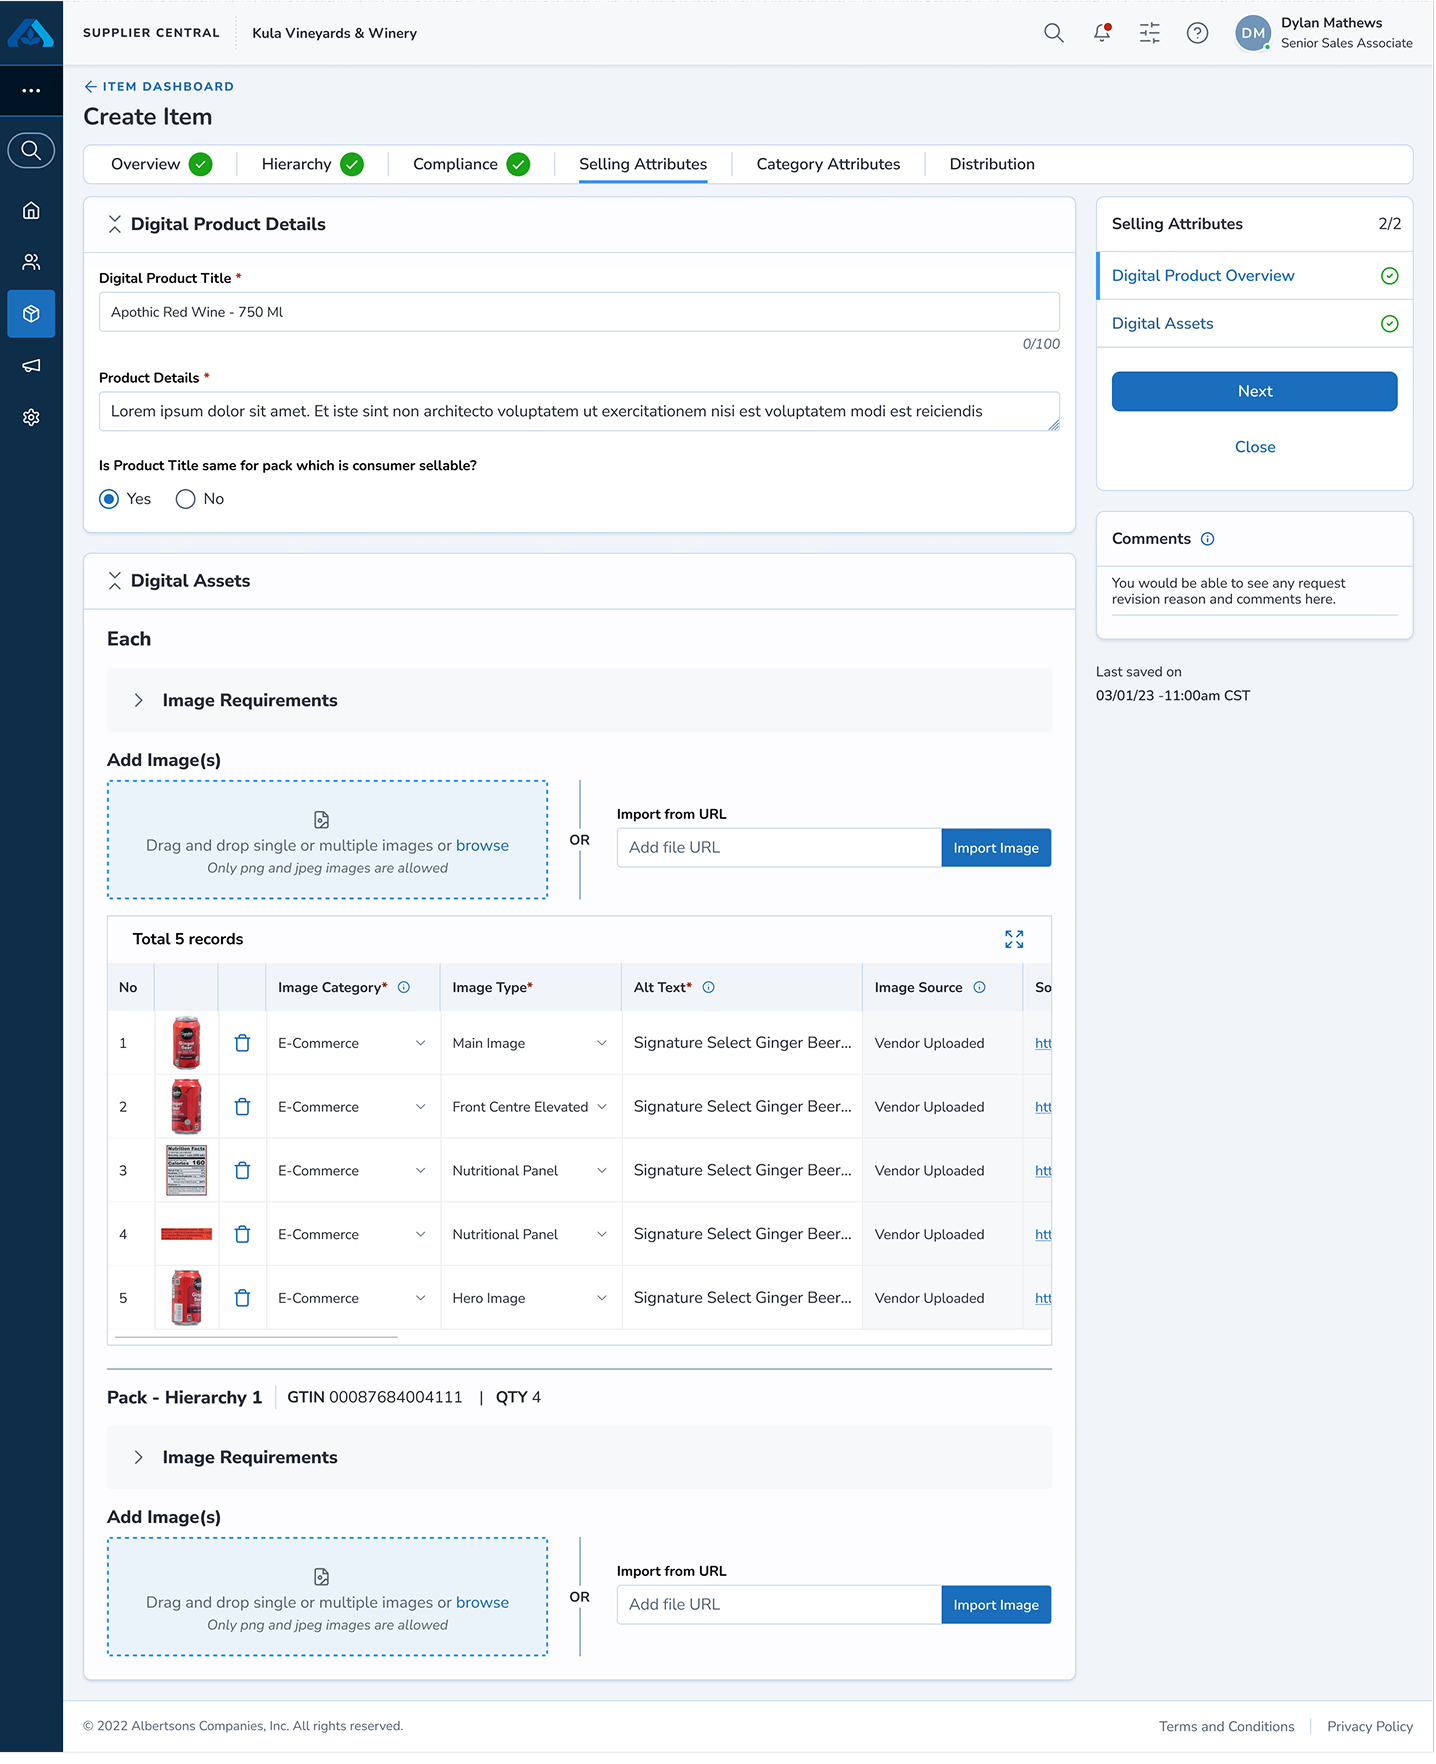Click info icon next to Image Category
Image resolution: width=1436 pixels, height=1764 pixels.
pyautogui.click(x=404, y=989)
